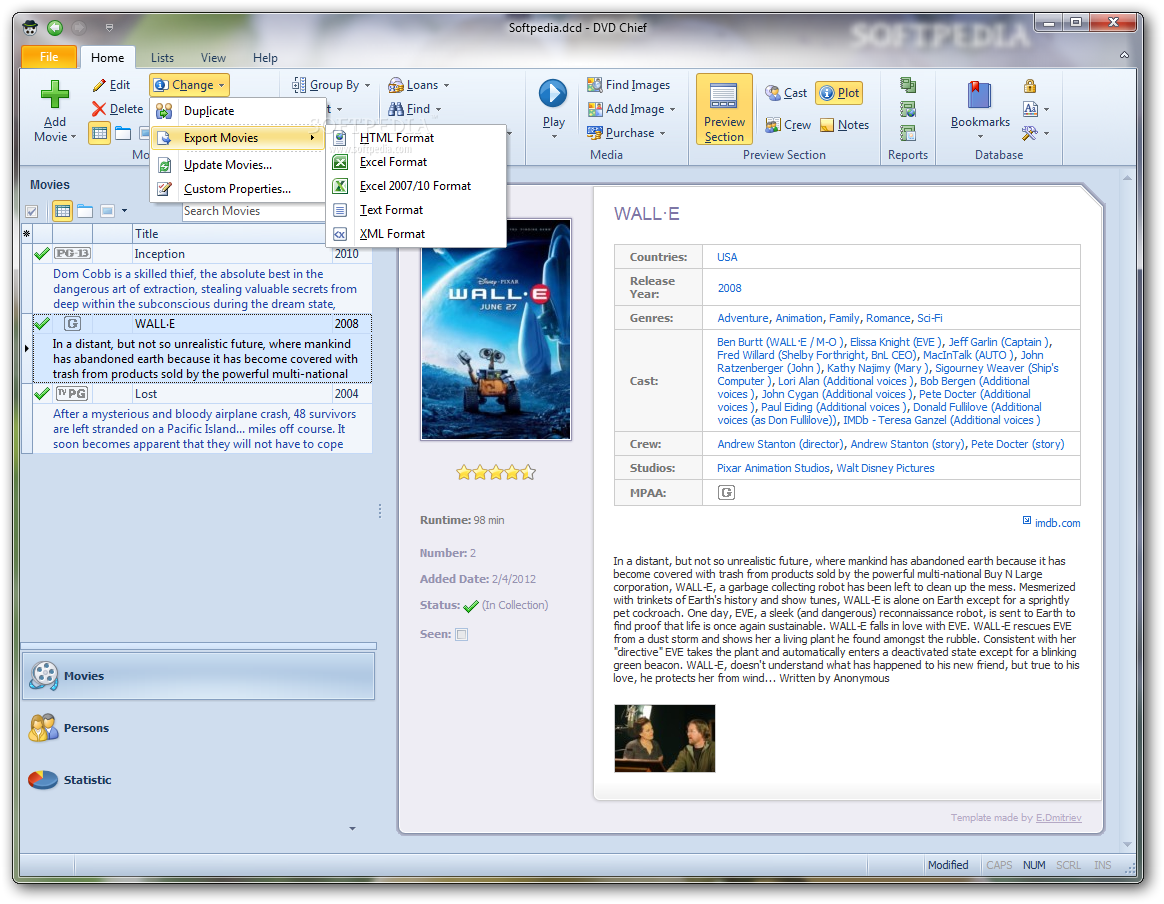Choose Update Movies... from the Change menu
1164x904 pixels.
[x=238, y=165]
